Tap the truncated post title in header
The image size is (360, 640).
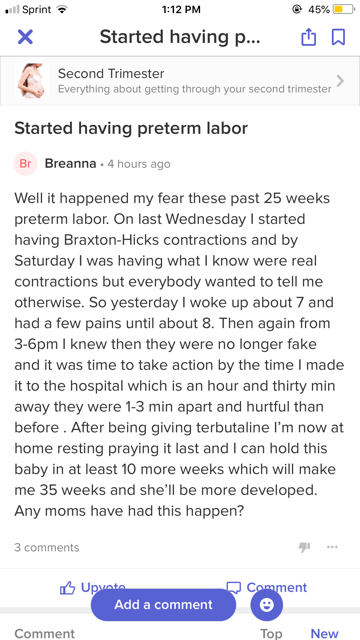(x=180, y=37)
